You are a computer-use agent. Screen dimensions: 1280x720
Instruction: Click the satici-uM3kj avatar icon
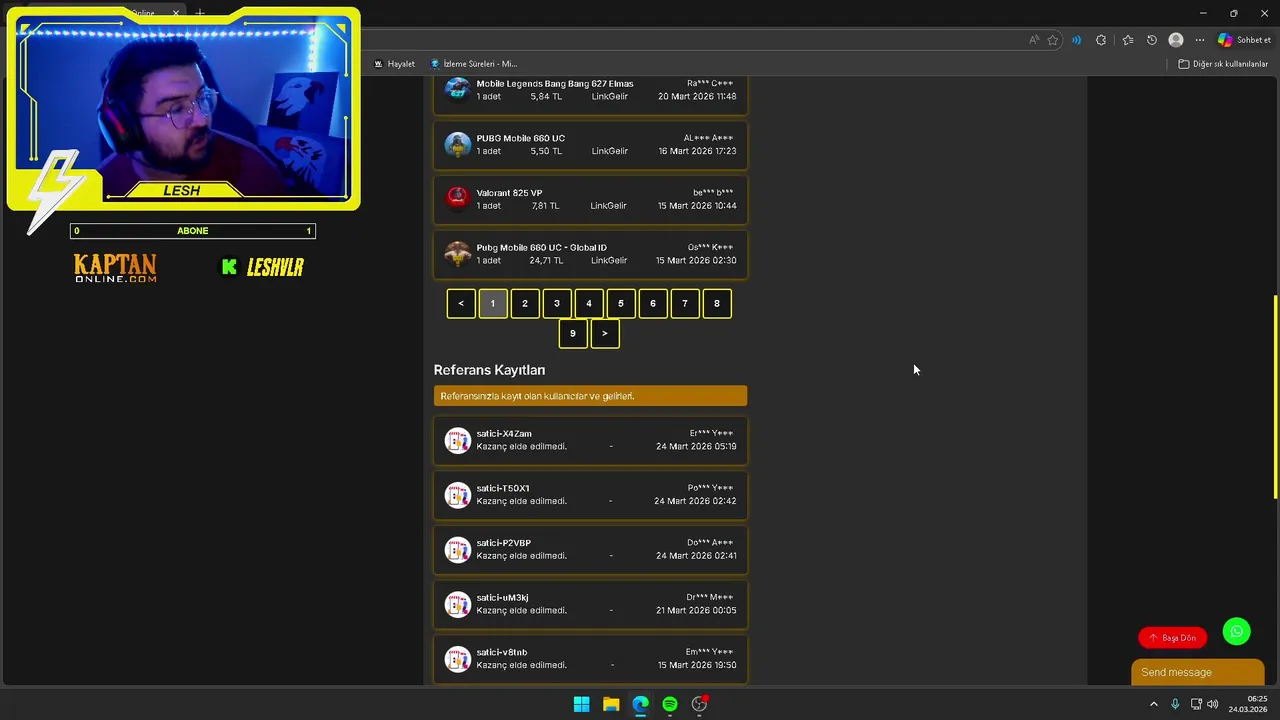point(458,604)
